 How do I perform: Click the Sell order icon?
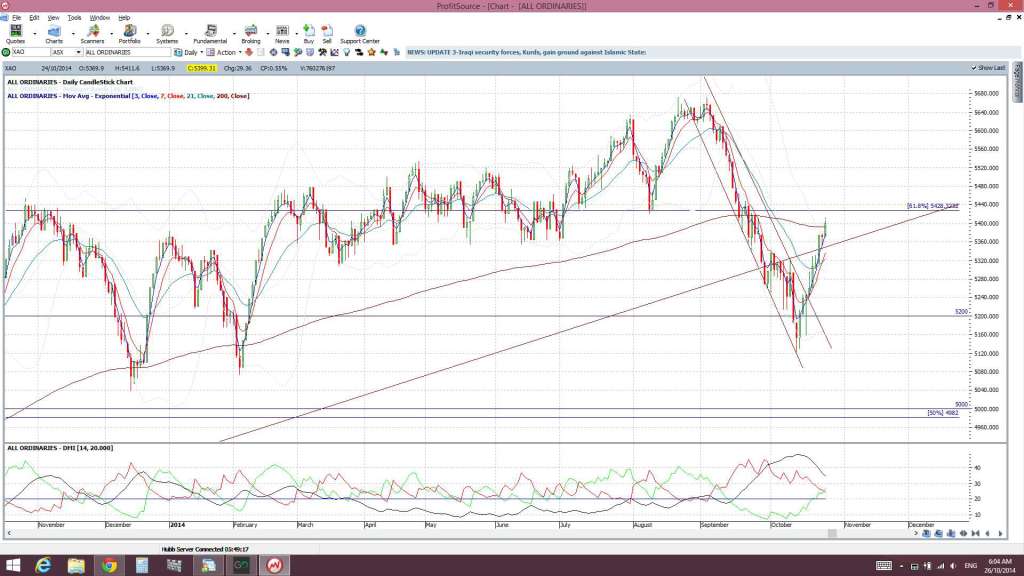coord(327,34)
